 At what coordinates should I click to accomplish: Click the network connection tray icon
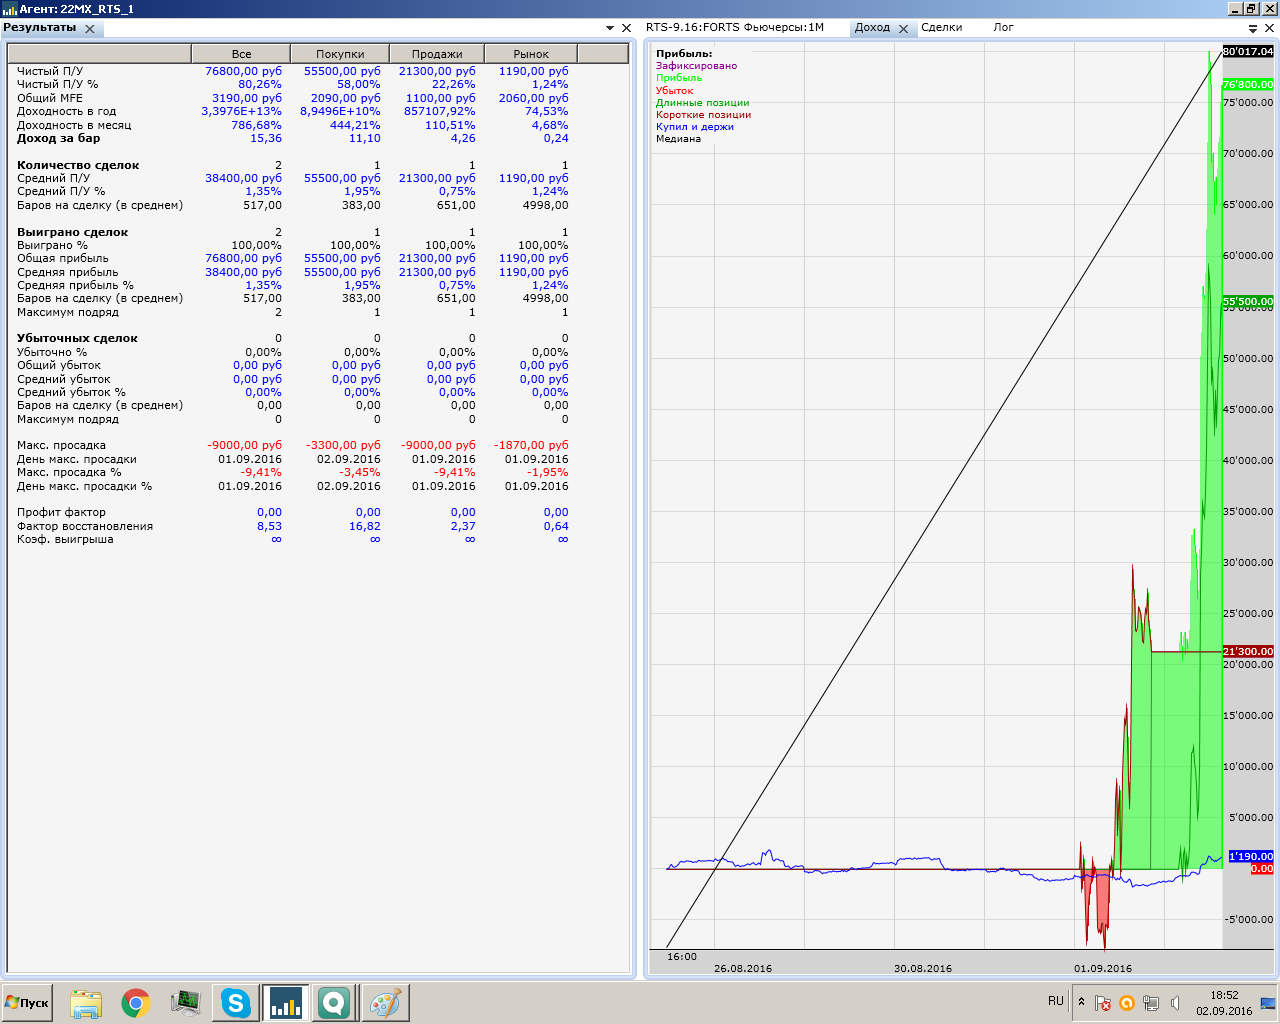[1151, 1003]
